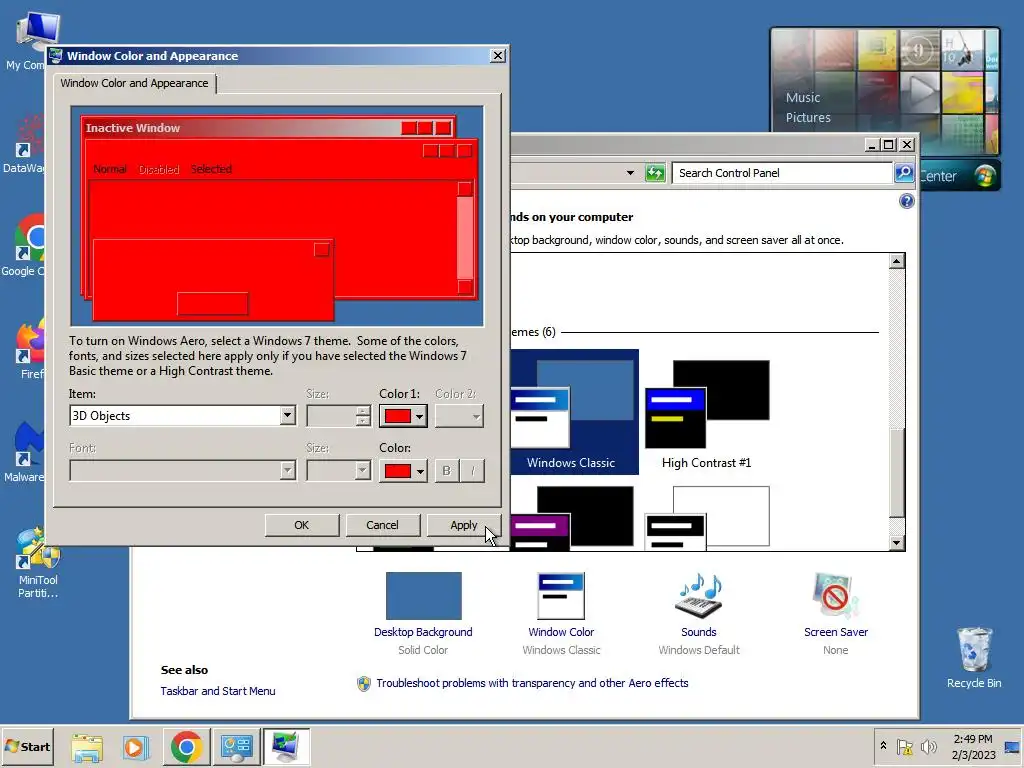Click the Normal menu item in preview
Viewport: 1024px width, 768px height.
click(110, 169)
